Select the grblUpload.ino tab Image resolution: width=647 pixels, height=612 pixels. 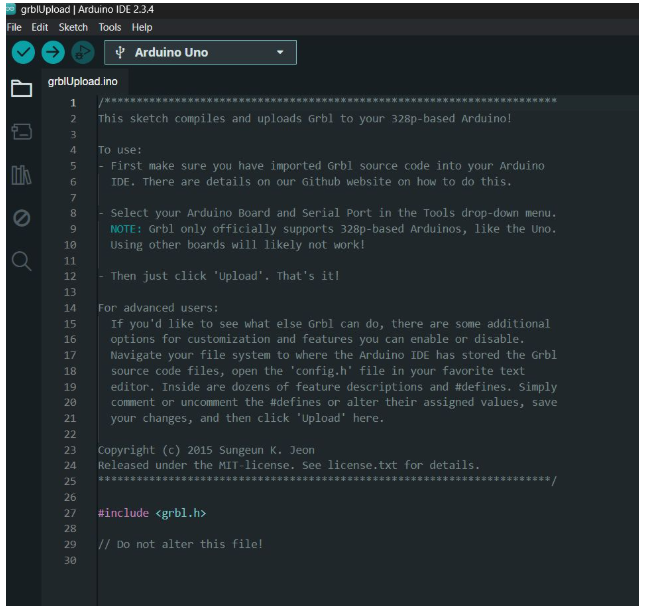[x=83, y=82]
